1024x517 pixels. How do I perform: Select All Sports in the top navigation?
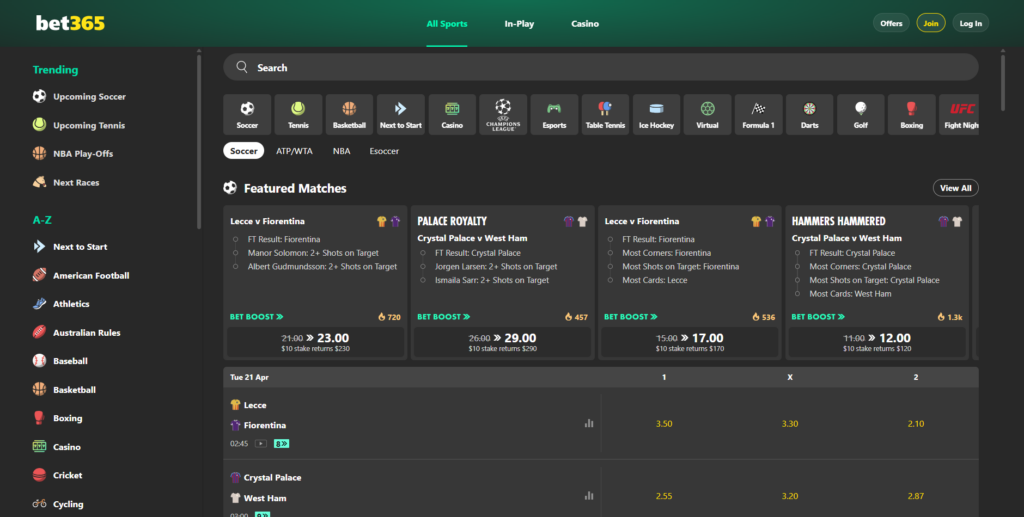(447, 24)
